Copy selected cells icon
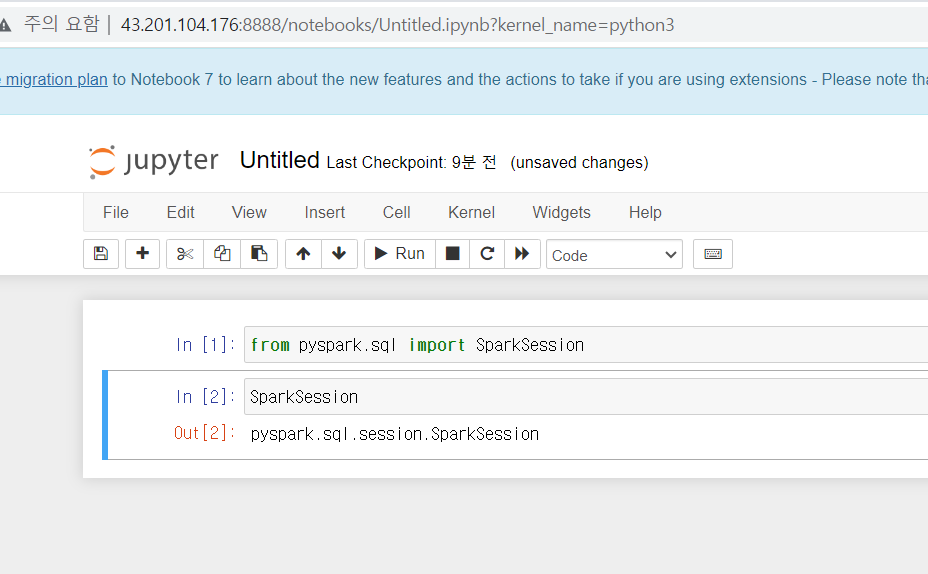This screenshot has width=928, height=574. 222,254
